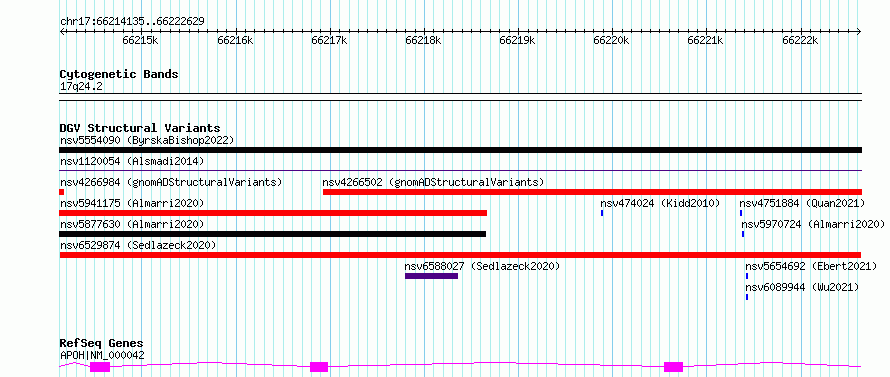Image resolution: width=890 pixels, height=377 pixels.
Task: Click the DGV Structural Variants track title
Action: pos(140,128)
